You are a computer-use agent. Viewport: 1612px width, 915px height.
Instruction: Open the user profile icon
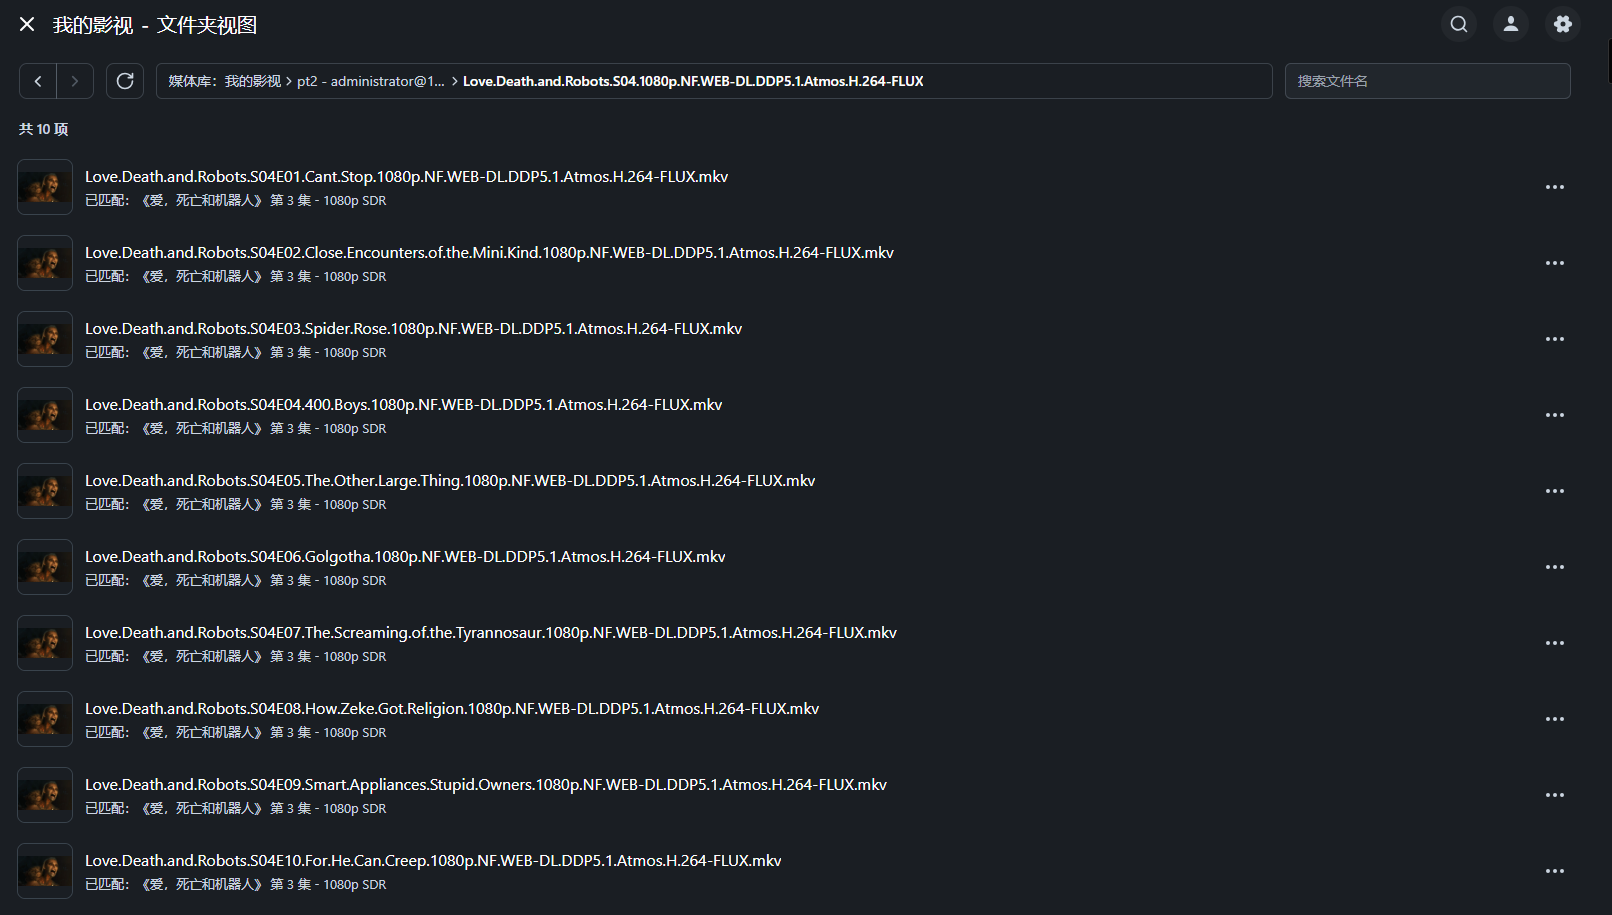coord(1511,24)
